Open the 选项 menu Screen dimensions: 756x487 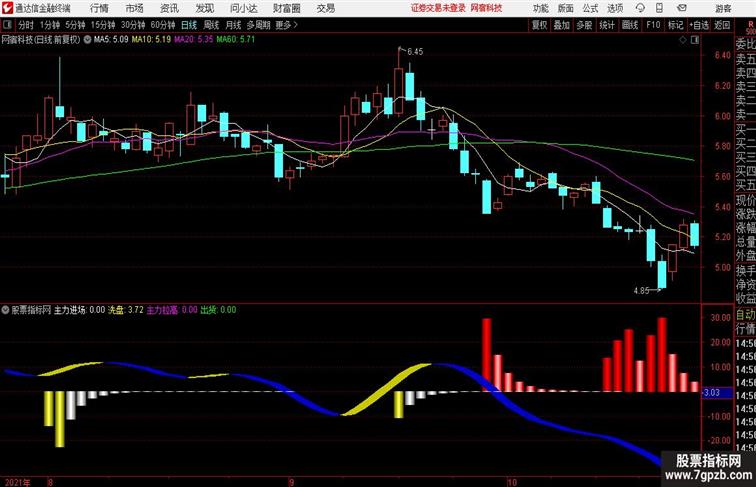pos(615,8)
